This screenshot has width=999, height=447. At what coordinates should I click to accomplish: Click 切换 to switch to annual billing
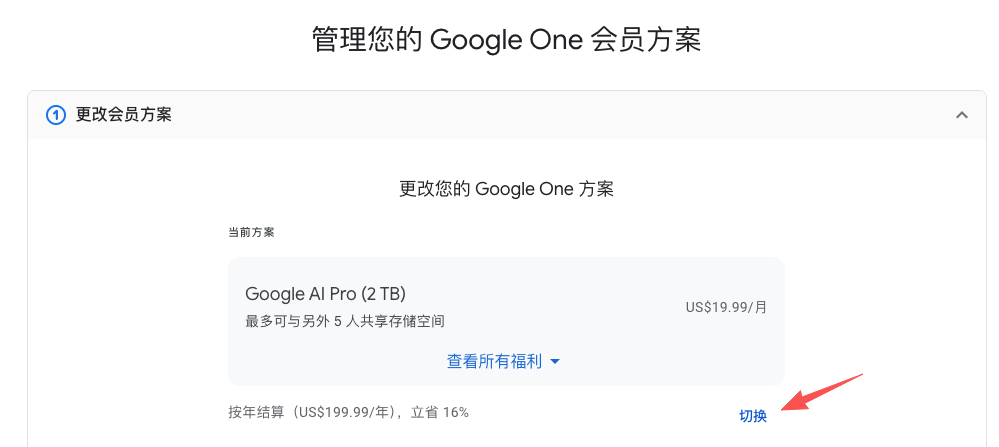(x=752, y=416)
